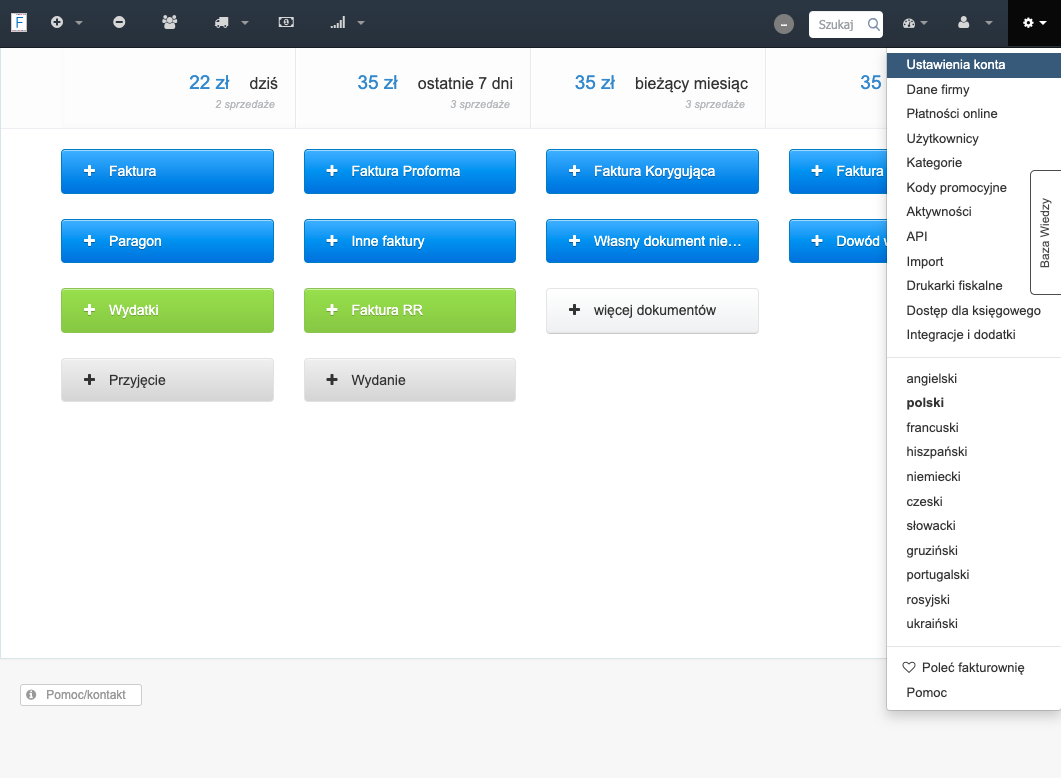The width and height of the screenshot is (1061, 778).
Task: Collapse the settings menu via gear caret
Action: (x=1043, y=23)
